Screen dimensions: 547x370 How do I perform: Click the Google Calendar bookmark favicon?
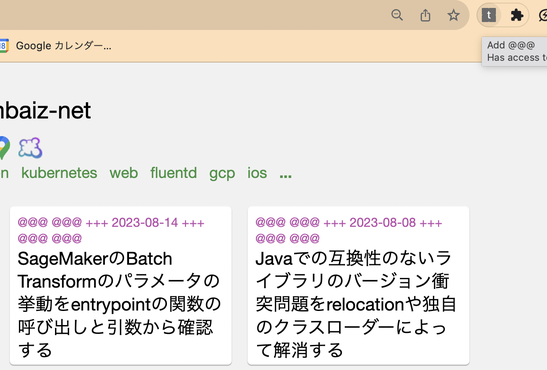(x=4, y=46)
